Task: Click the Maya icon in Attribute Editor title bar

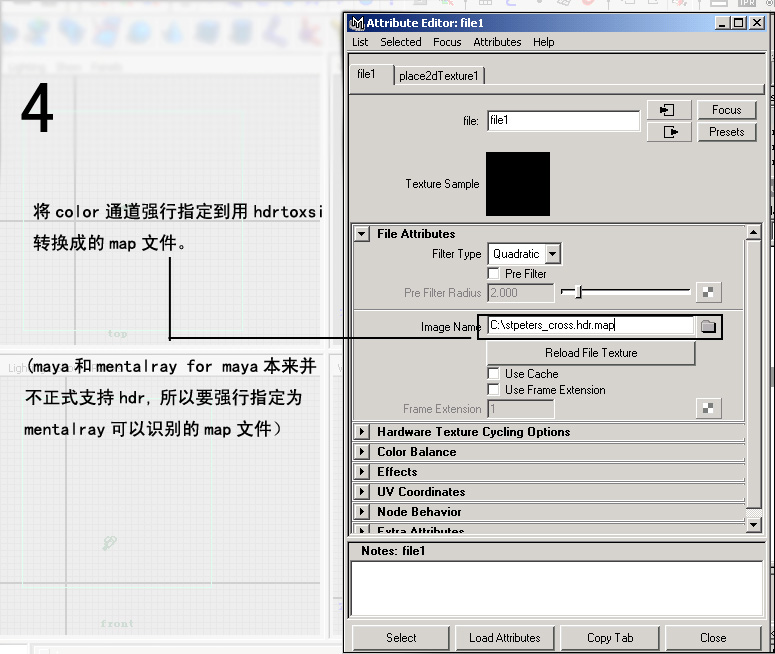Action: coord(356,23)
